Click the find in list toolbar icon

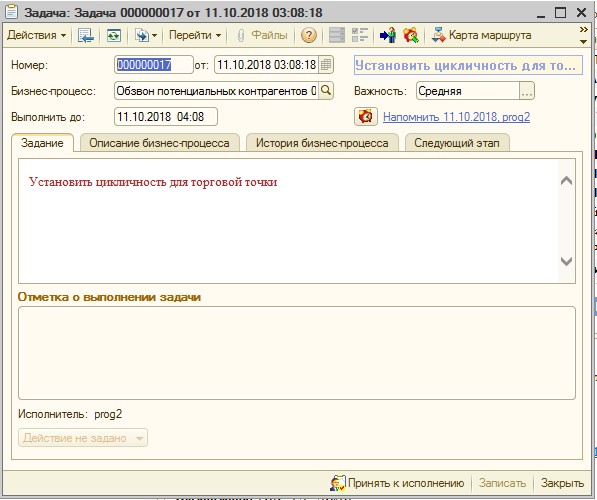tap(86, 36)
